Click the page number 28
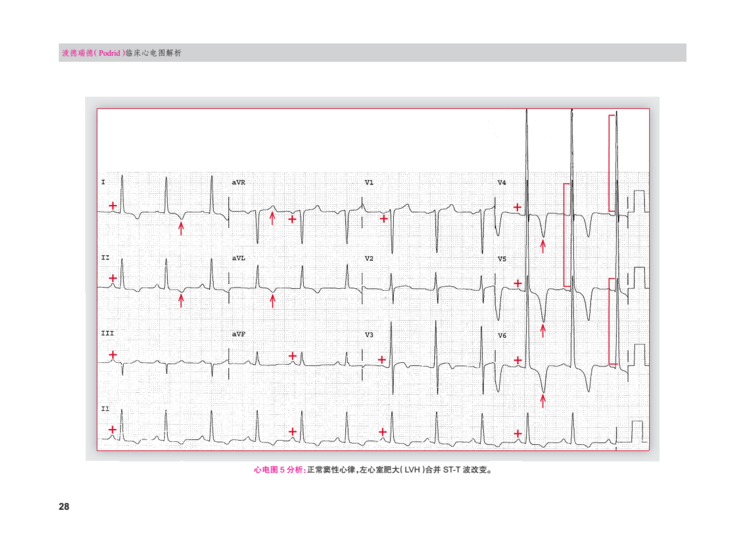The width and height of the screenshot is (730, 552). (x=64, y=508)
